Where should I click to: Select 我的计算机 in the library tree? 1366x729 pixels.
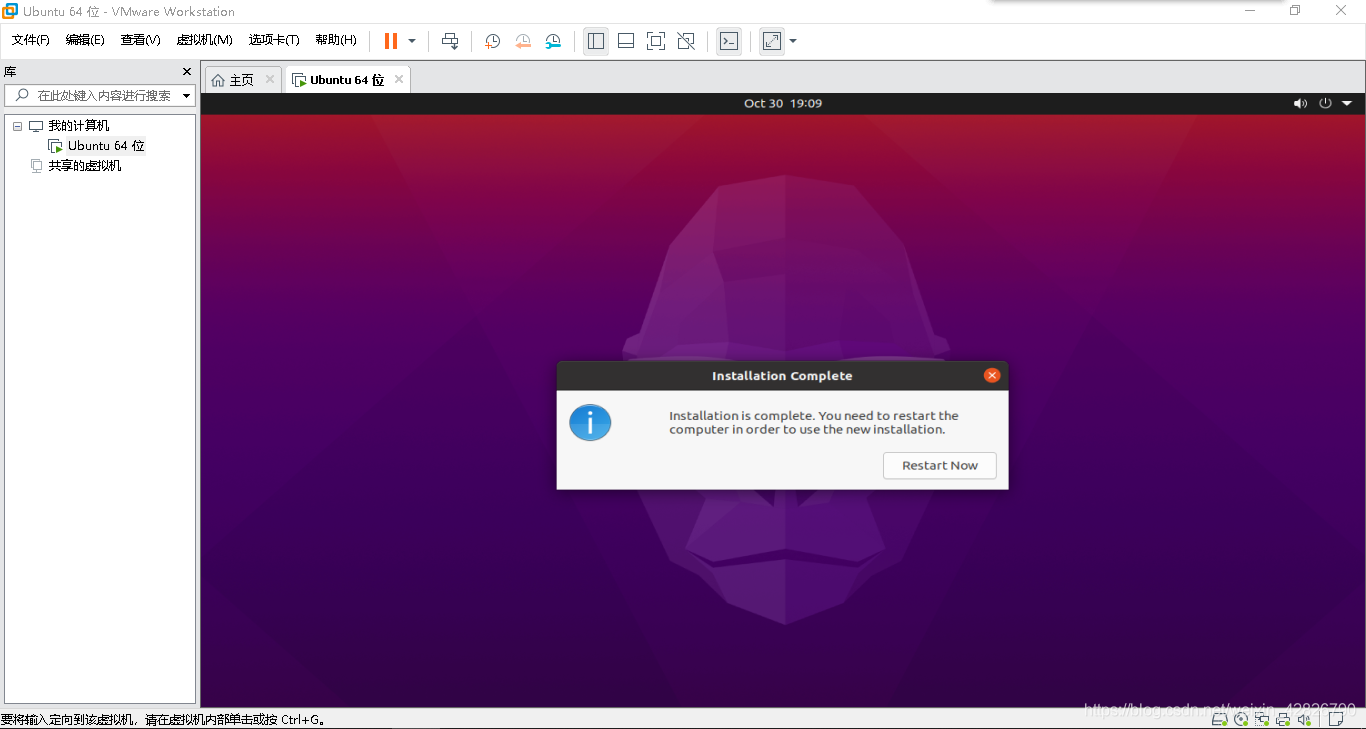[x=79, y=126]
